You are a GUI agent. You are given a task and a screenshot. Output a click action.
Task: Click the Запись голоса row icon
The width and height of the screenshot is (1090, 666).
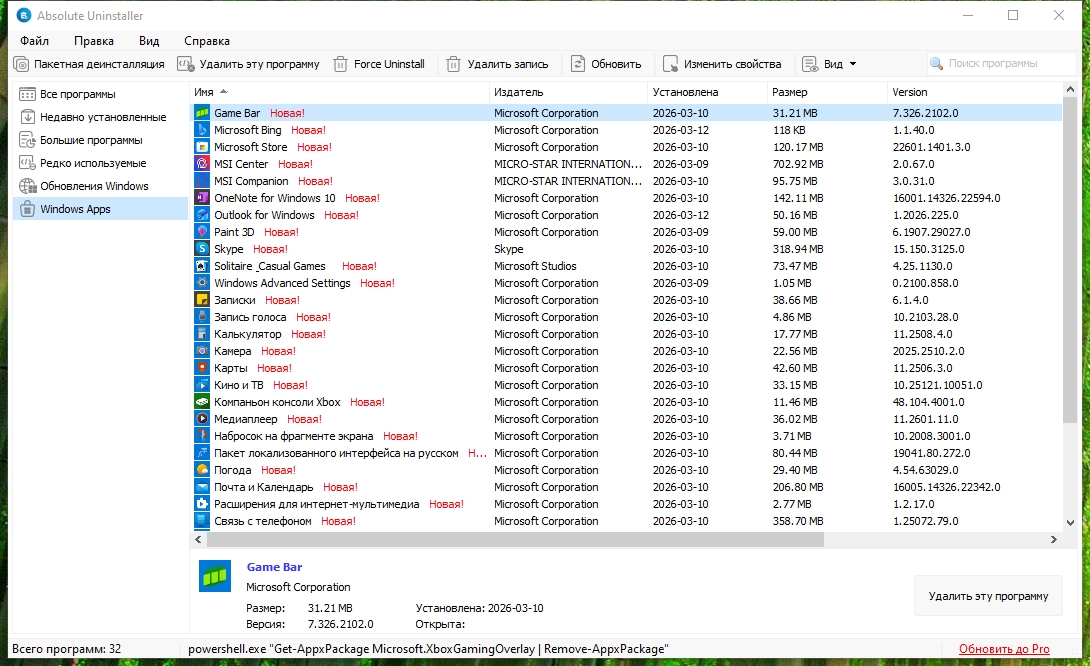[x=202, y=317]
